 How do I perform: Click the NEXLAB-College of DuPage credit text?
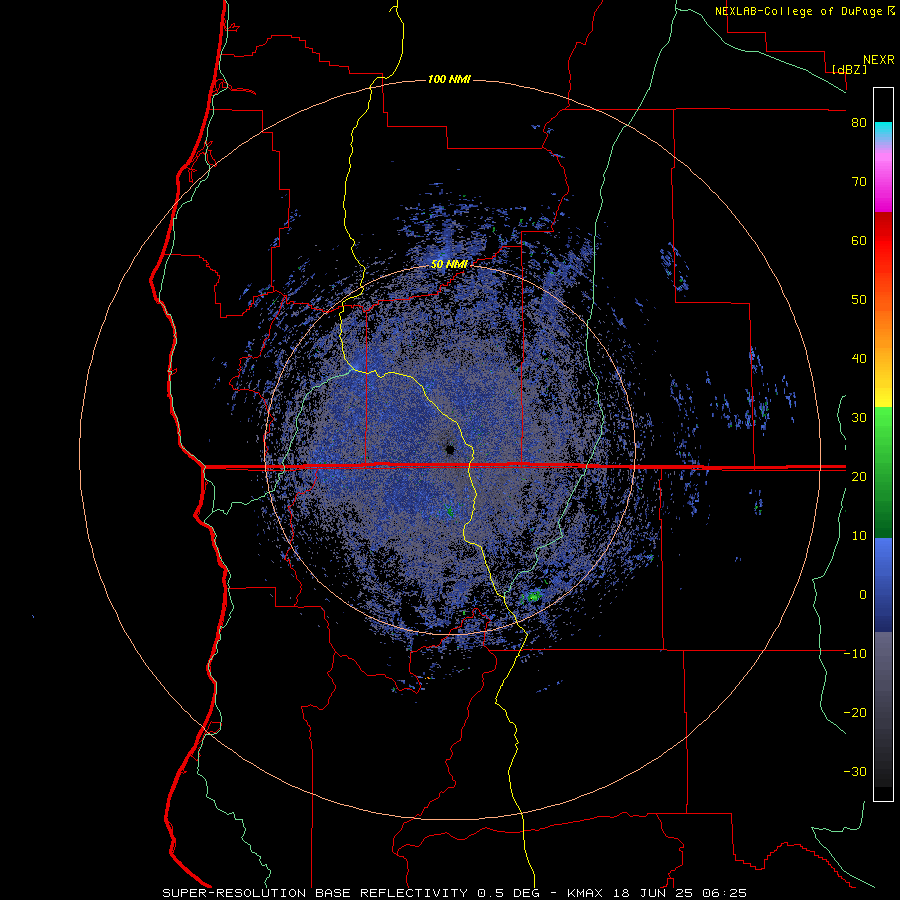coord(798,11)
